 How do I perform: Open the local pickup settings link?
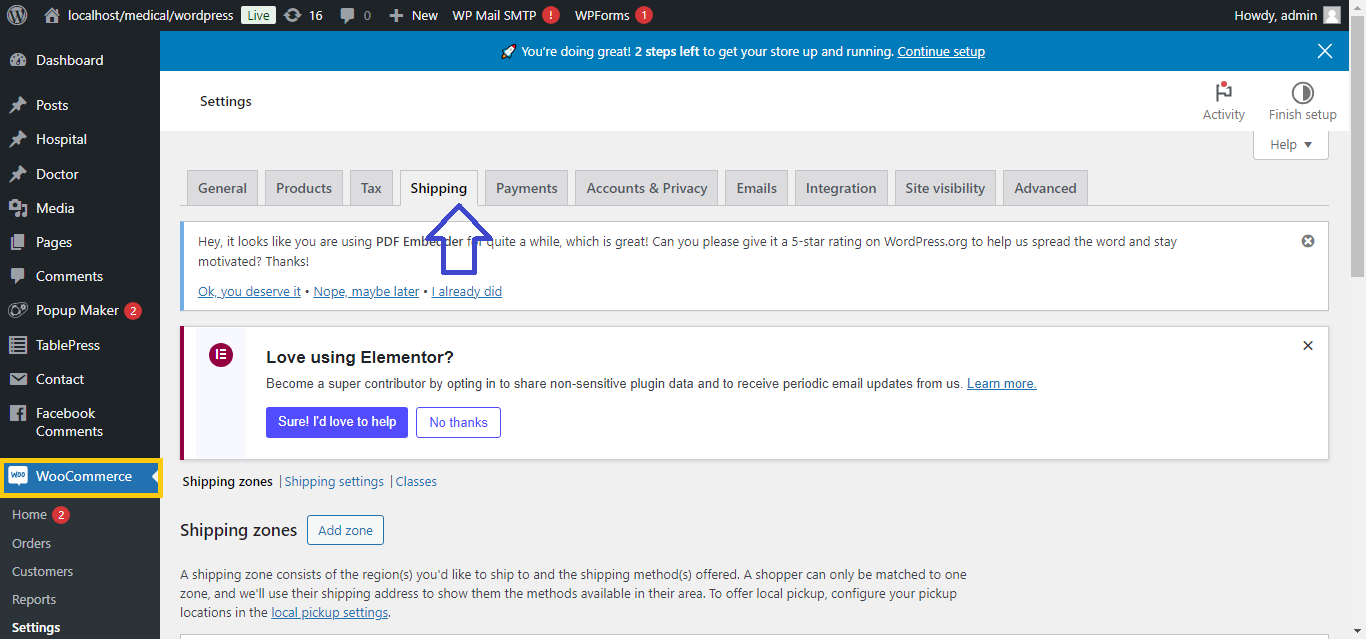pyautogui.click(x=330, y=612)
